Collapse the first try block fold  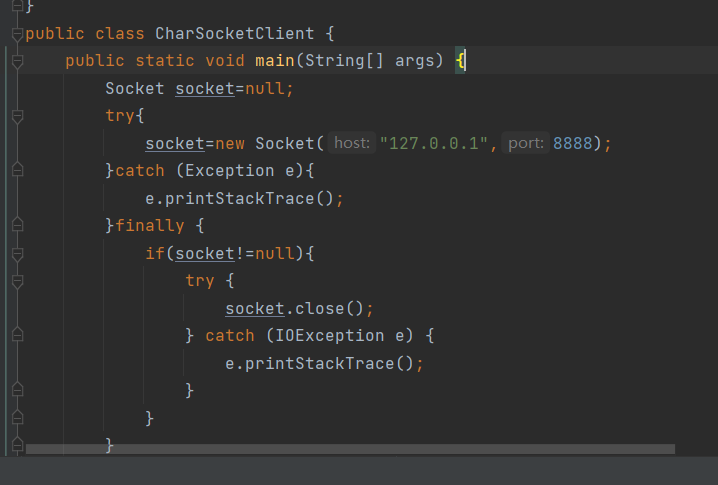pos(17,116)
